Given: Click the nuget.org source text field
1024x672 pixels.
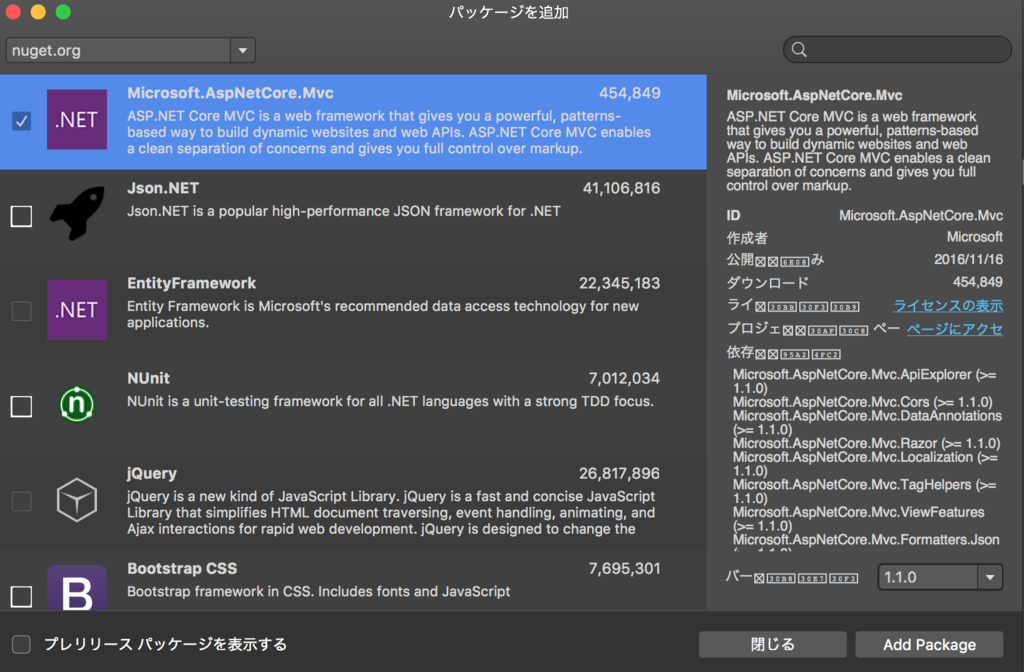Looking at the screenshot, I should [x=118, y=50].
